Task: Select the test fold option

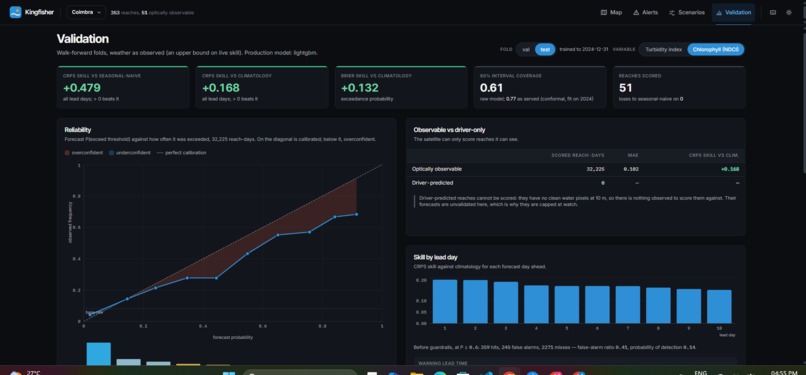Action: 545,49
